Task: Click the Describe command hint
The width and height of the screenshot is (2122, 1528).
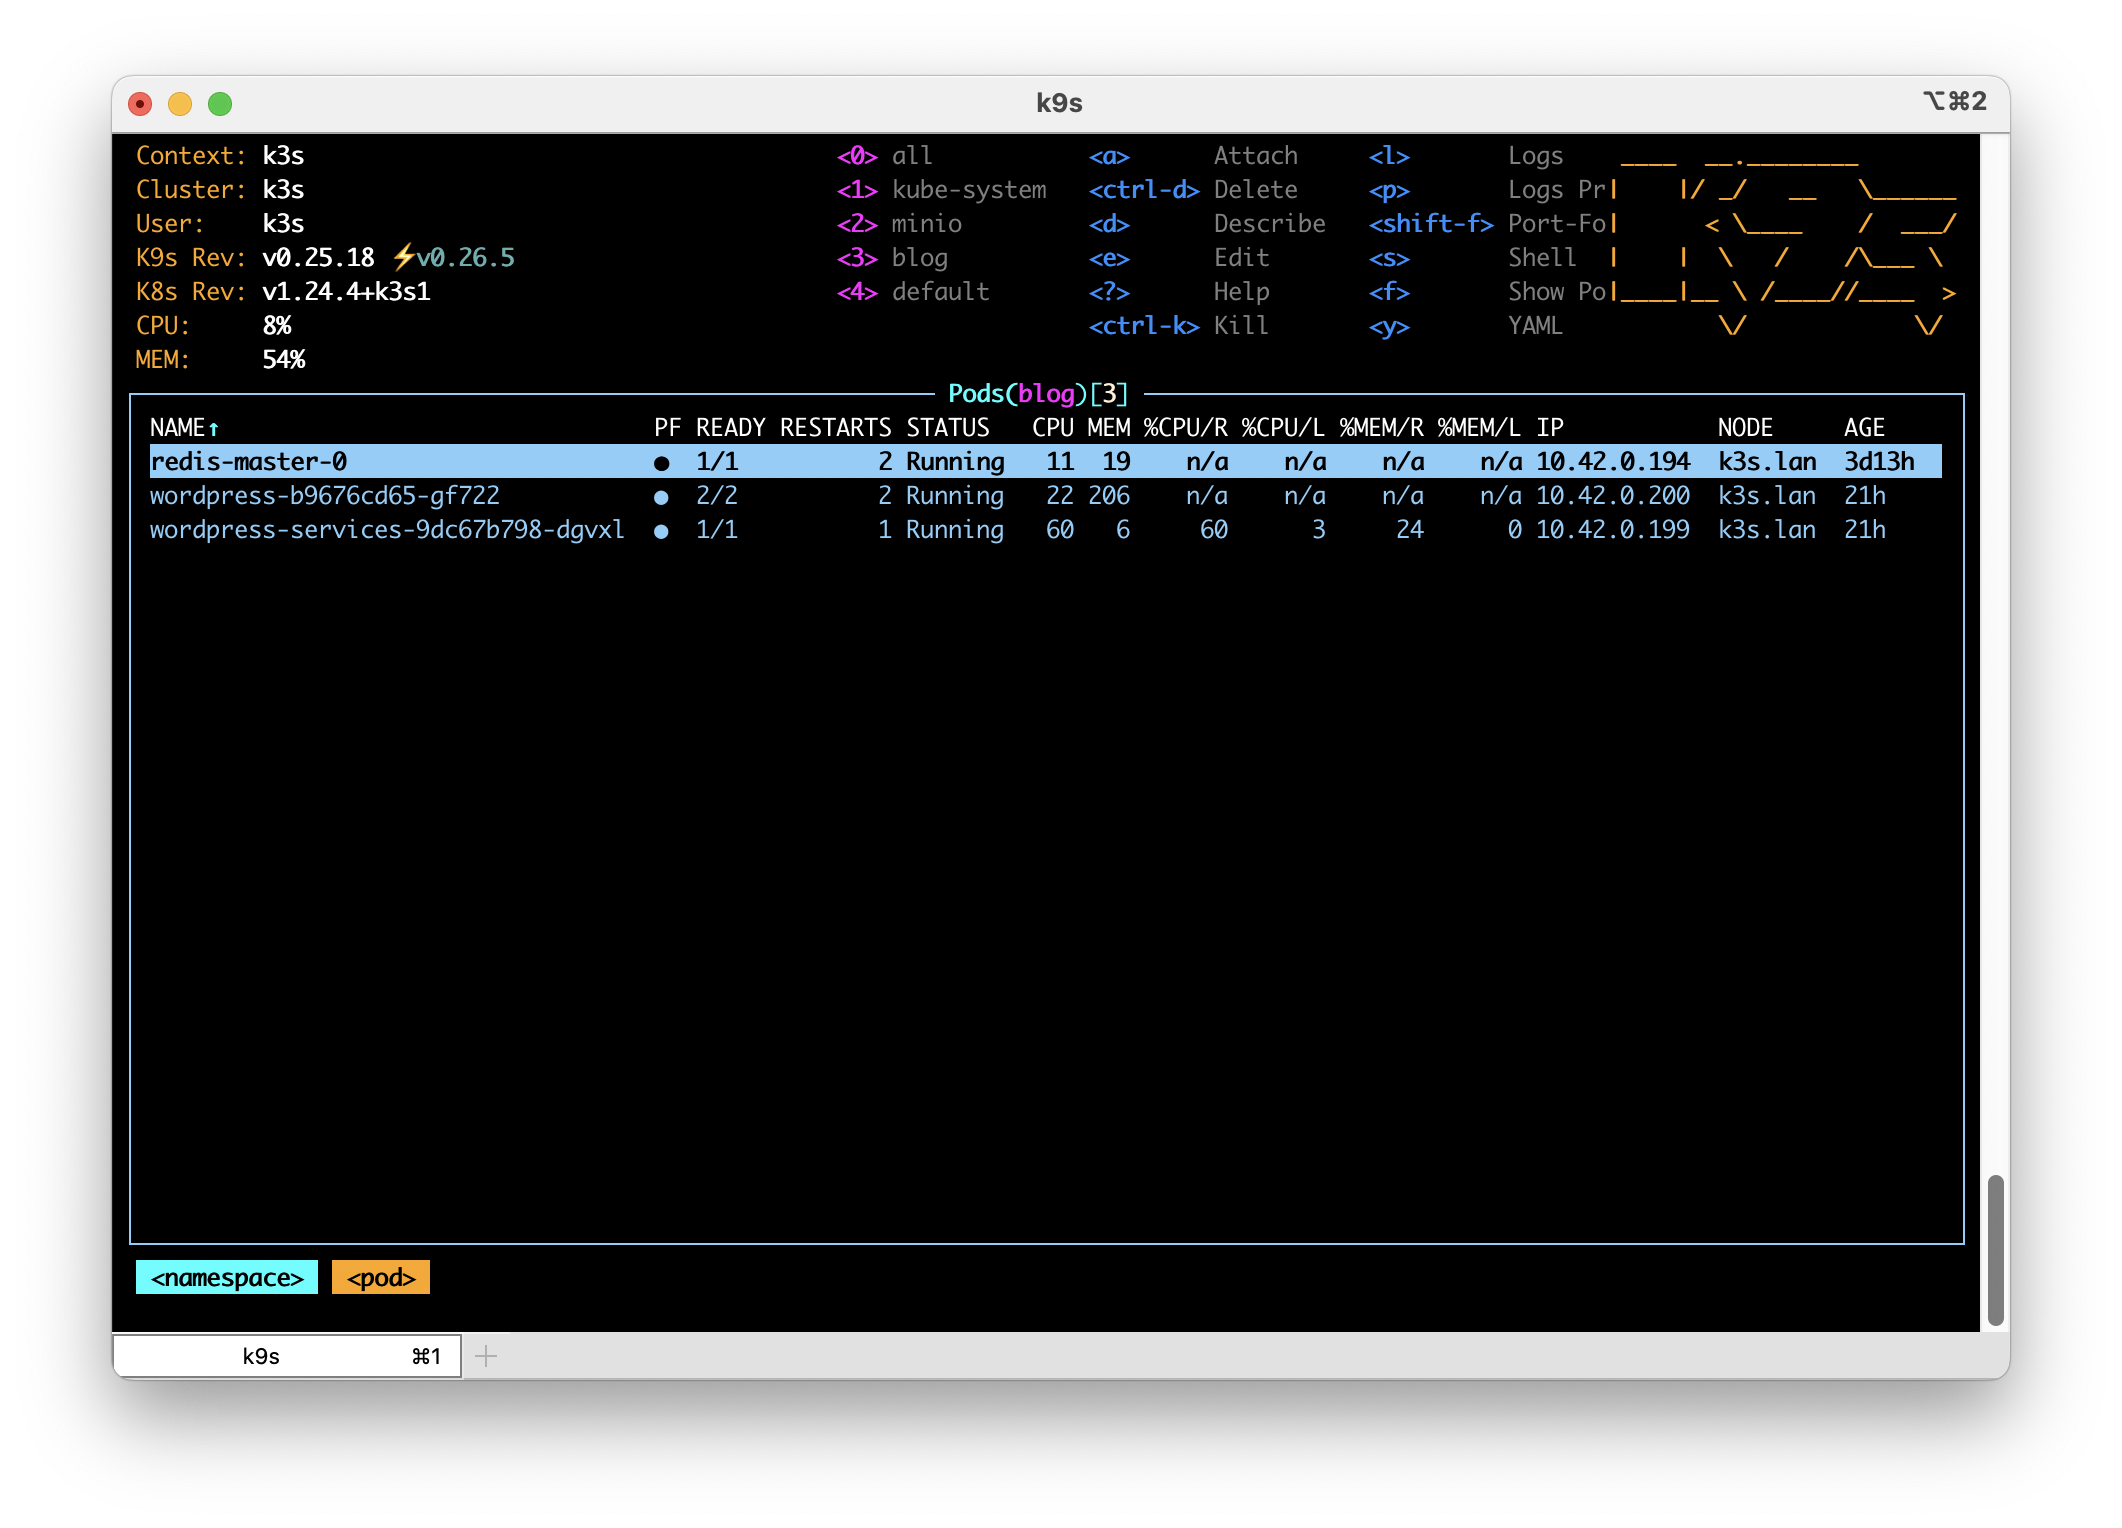Action: [x=1269, y=223]
